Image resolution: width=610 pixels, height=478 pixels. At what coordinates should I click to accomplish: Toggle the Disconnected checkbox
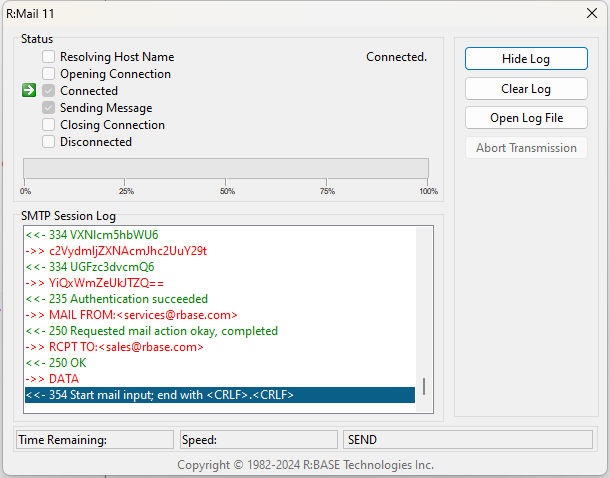click(48, 142)
